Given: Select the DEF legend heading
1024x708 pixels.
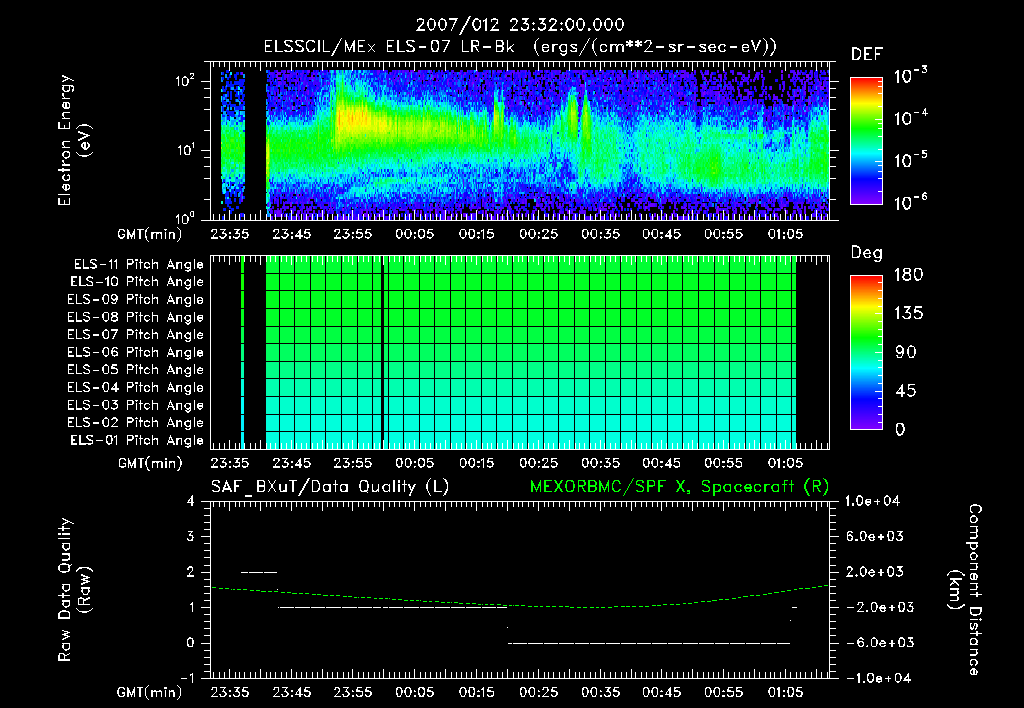Looking at the screenshot, I should (867, 55).
